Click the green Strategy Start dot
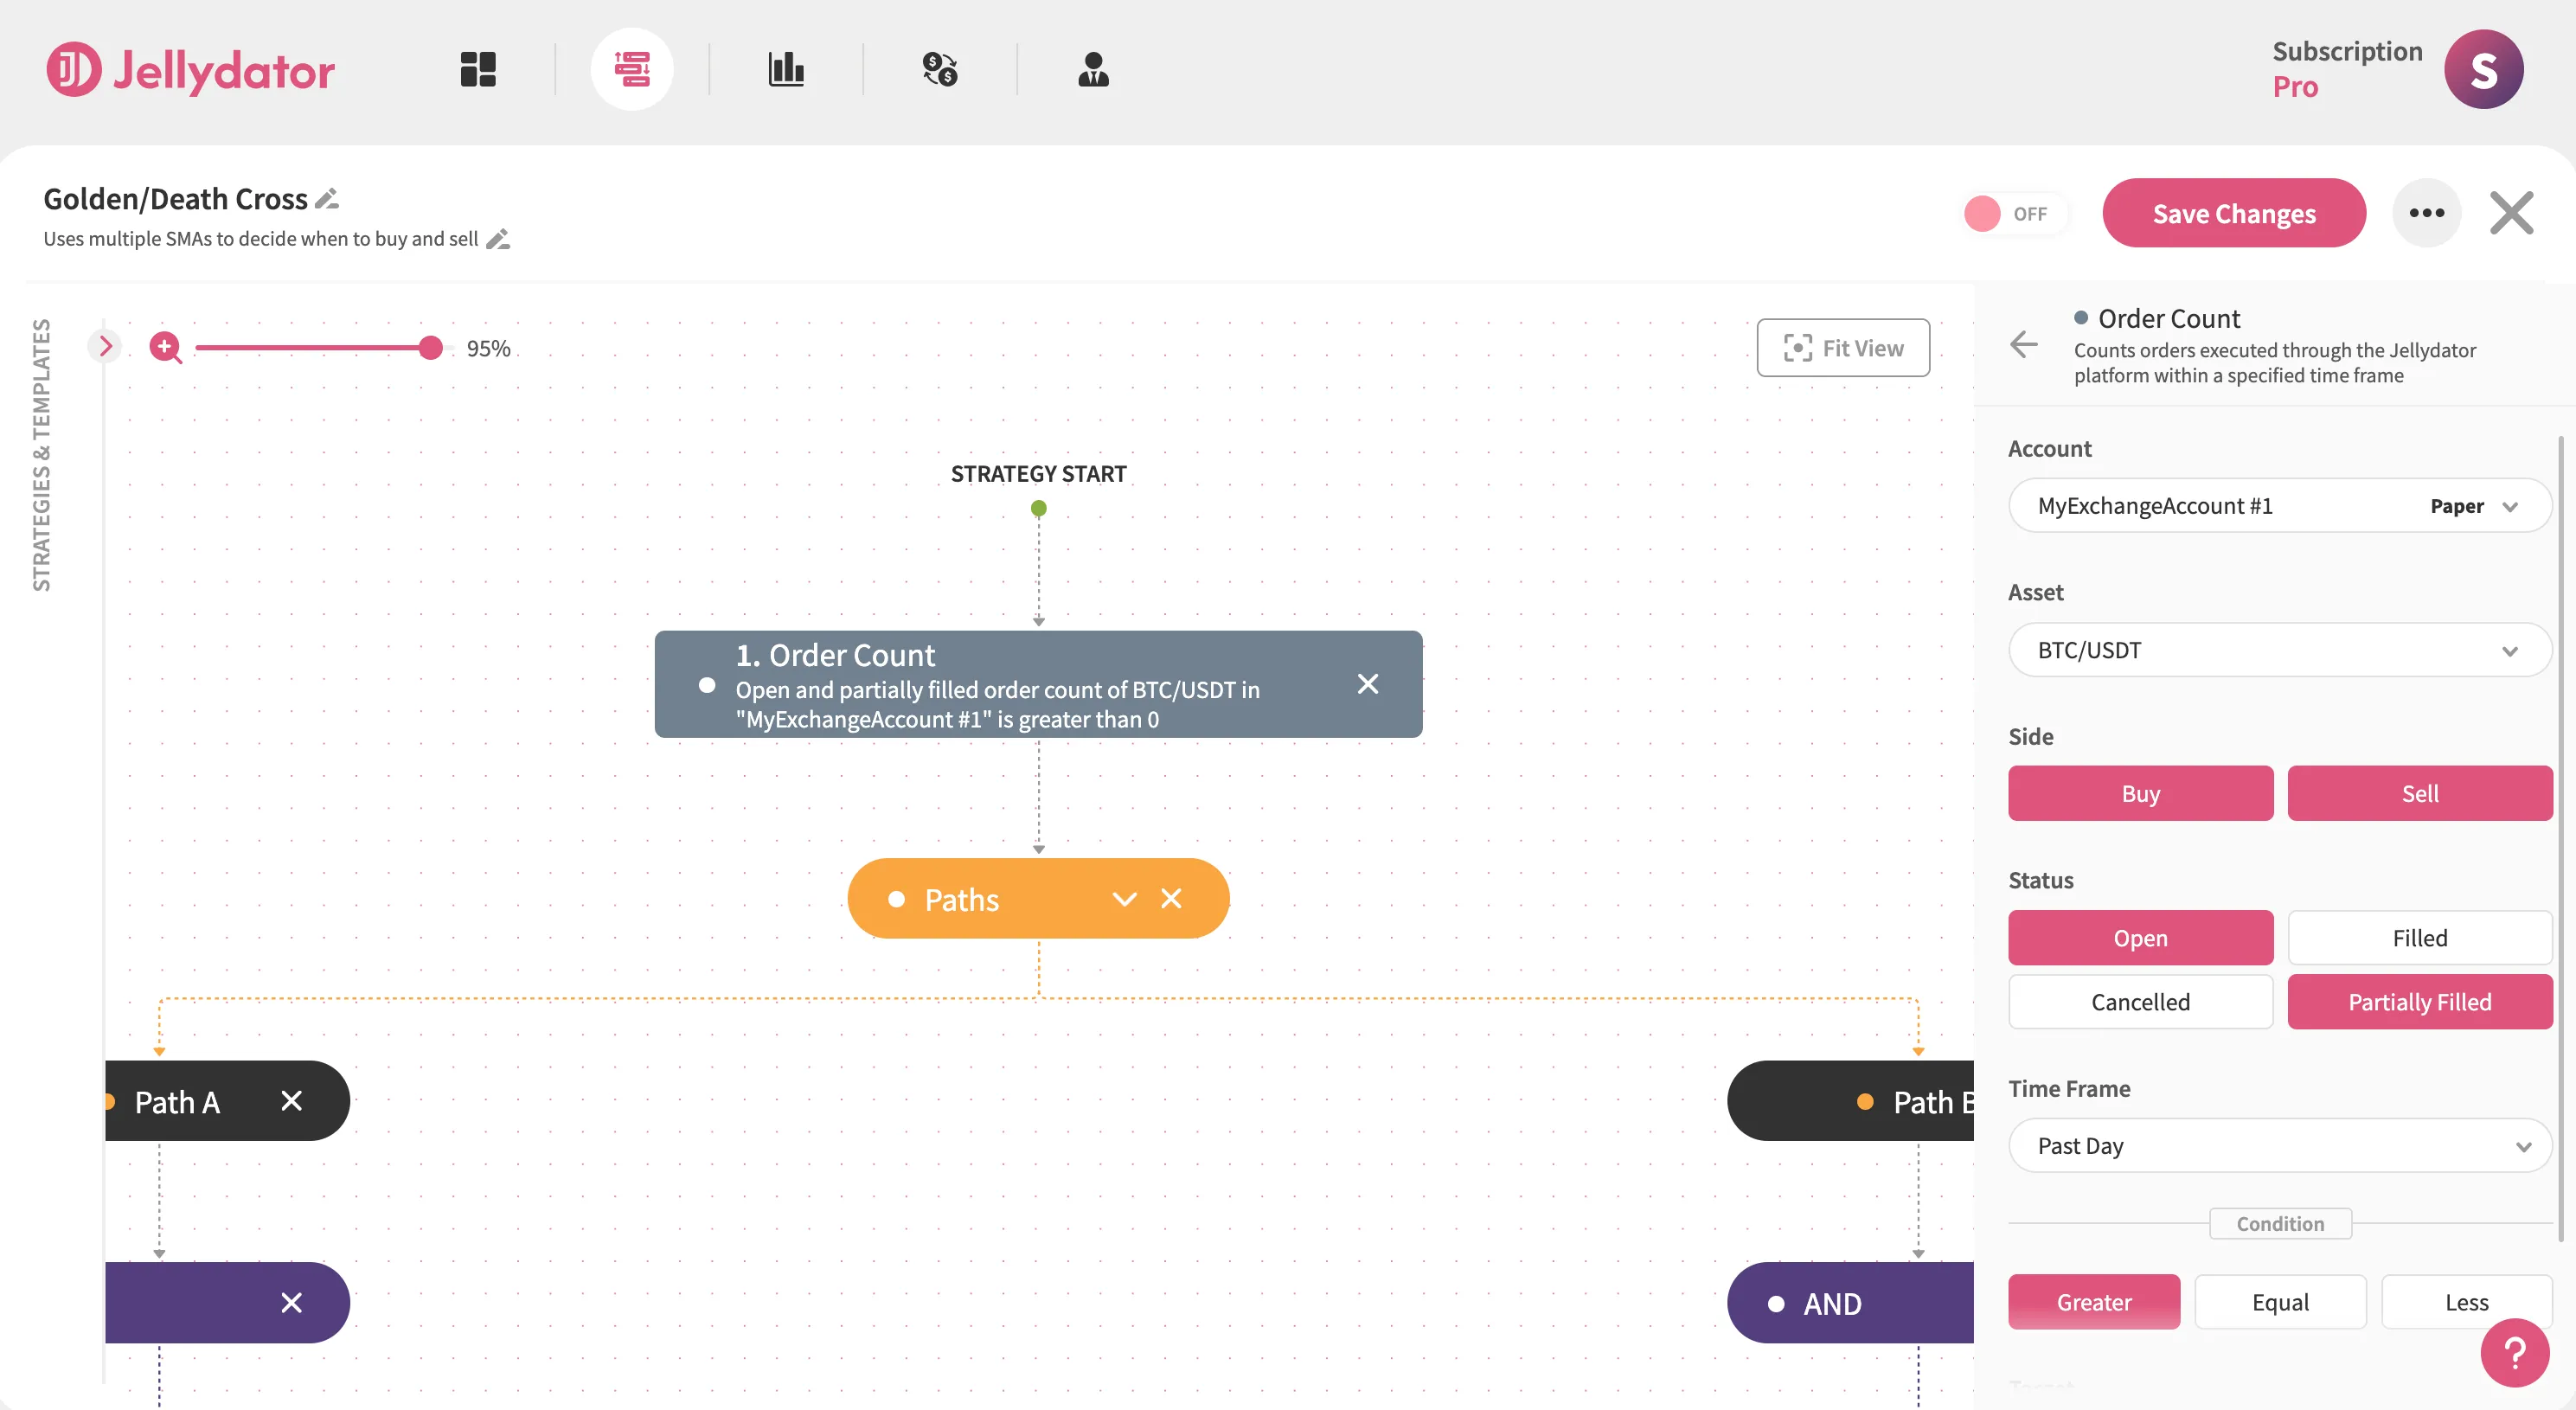Image resolution: width=2576 pixels, height=1410 pixels. 1039,508
